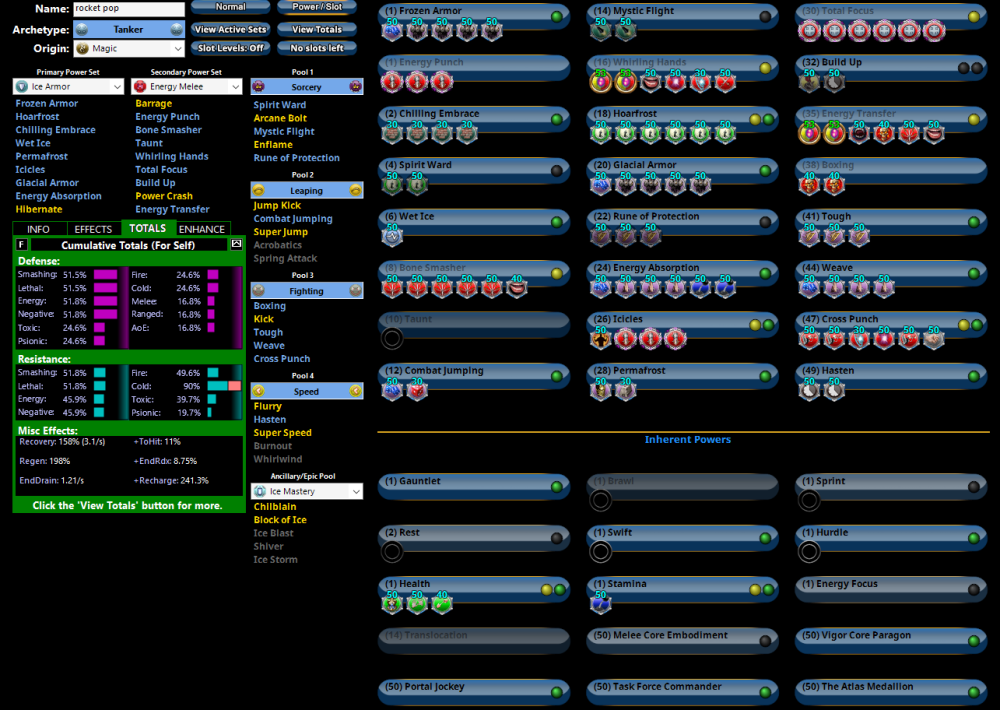Click the left Sorcery pool icon
This screenshot has width=1000, height=710.
tap(259, 87)
